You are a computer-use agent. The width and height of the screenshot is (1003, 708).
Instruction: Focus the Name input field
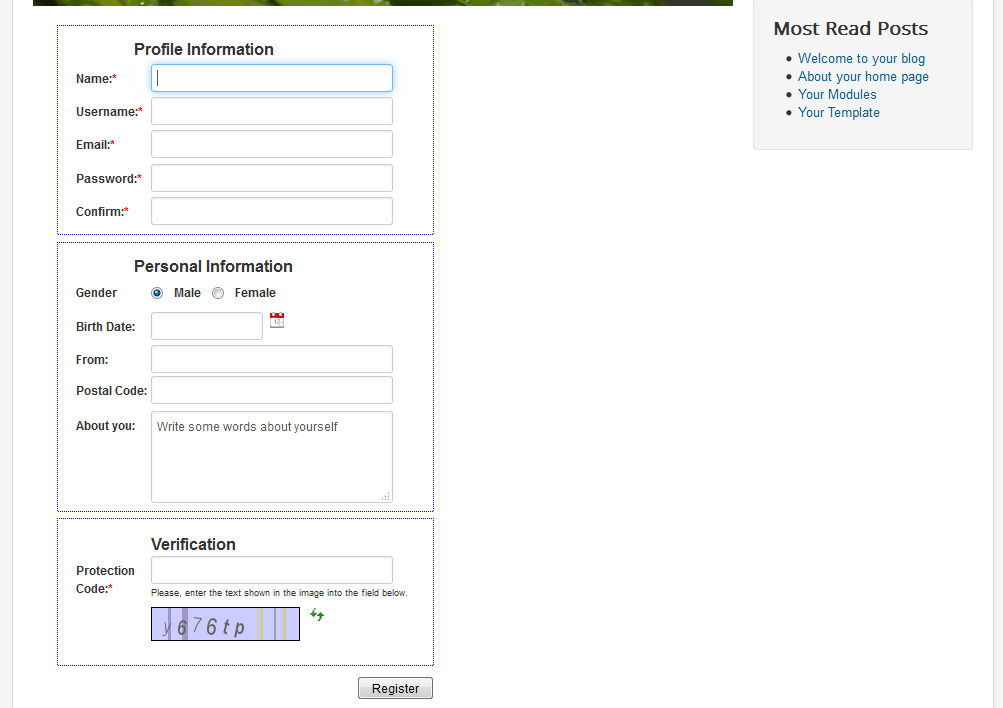[x=272, y=78]
